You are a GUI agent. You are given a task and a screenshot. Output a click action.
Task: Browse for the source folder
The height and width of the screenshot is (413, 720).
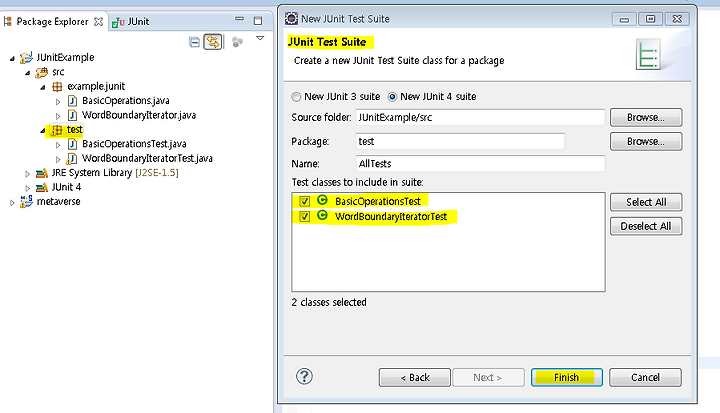click(646, 118)
